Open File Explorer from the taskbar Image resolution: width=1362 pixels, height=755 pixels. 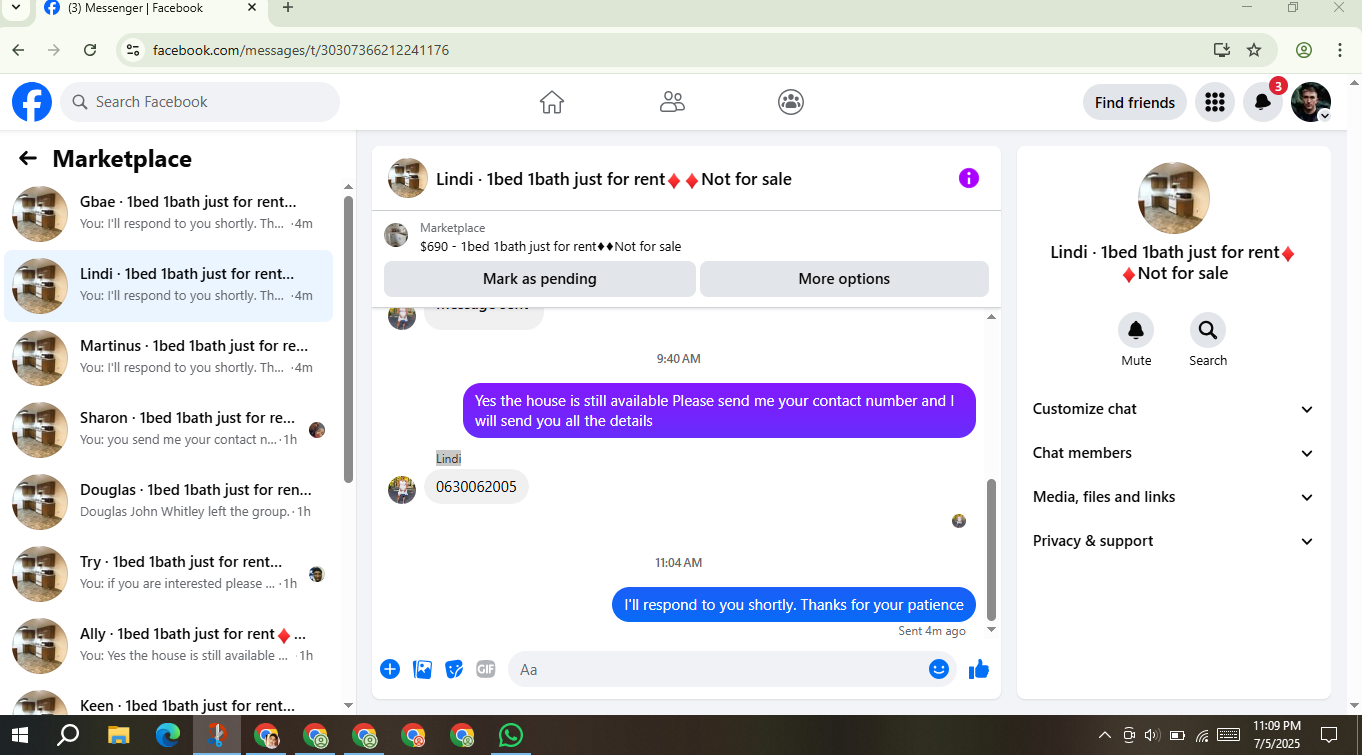pyautogui.click(x=119, y=736)
